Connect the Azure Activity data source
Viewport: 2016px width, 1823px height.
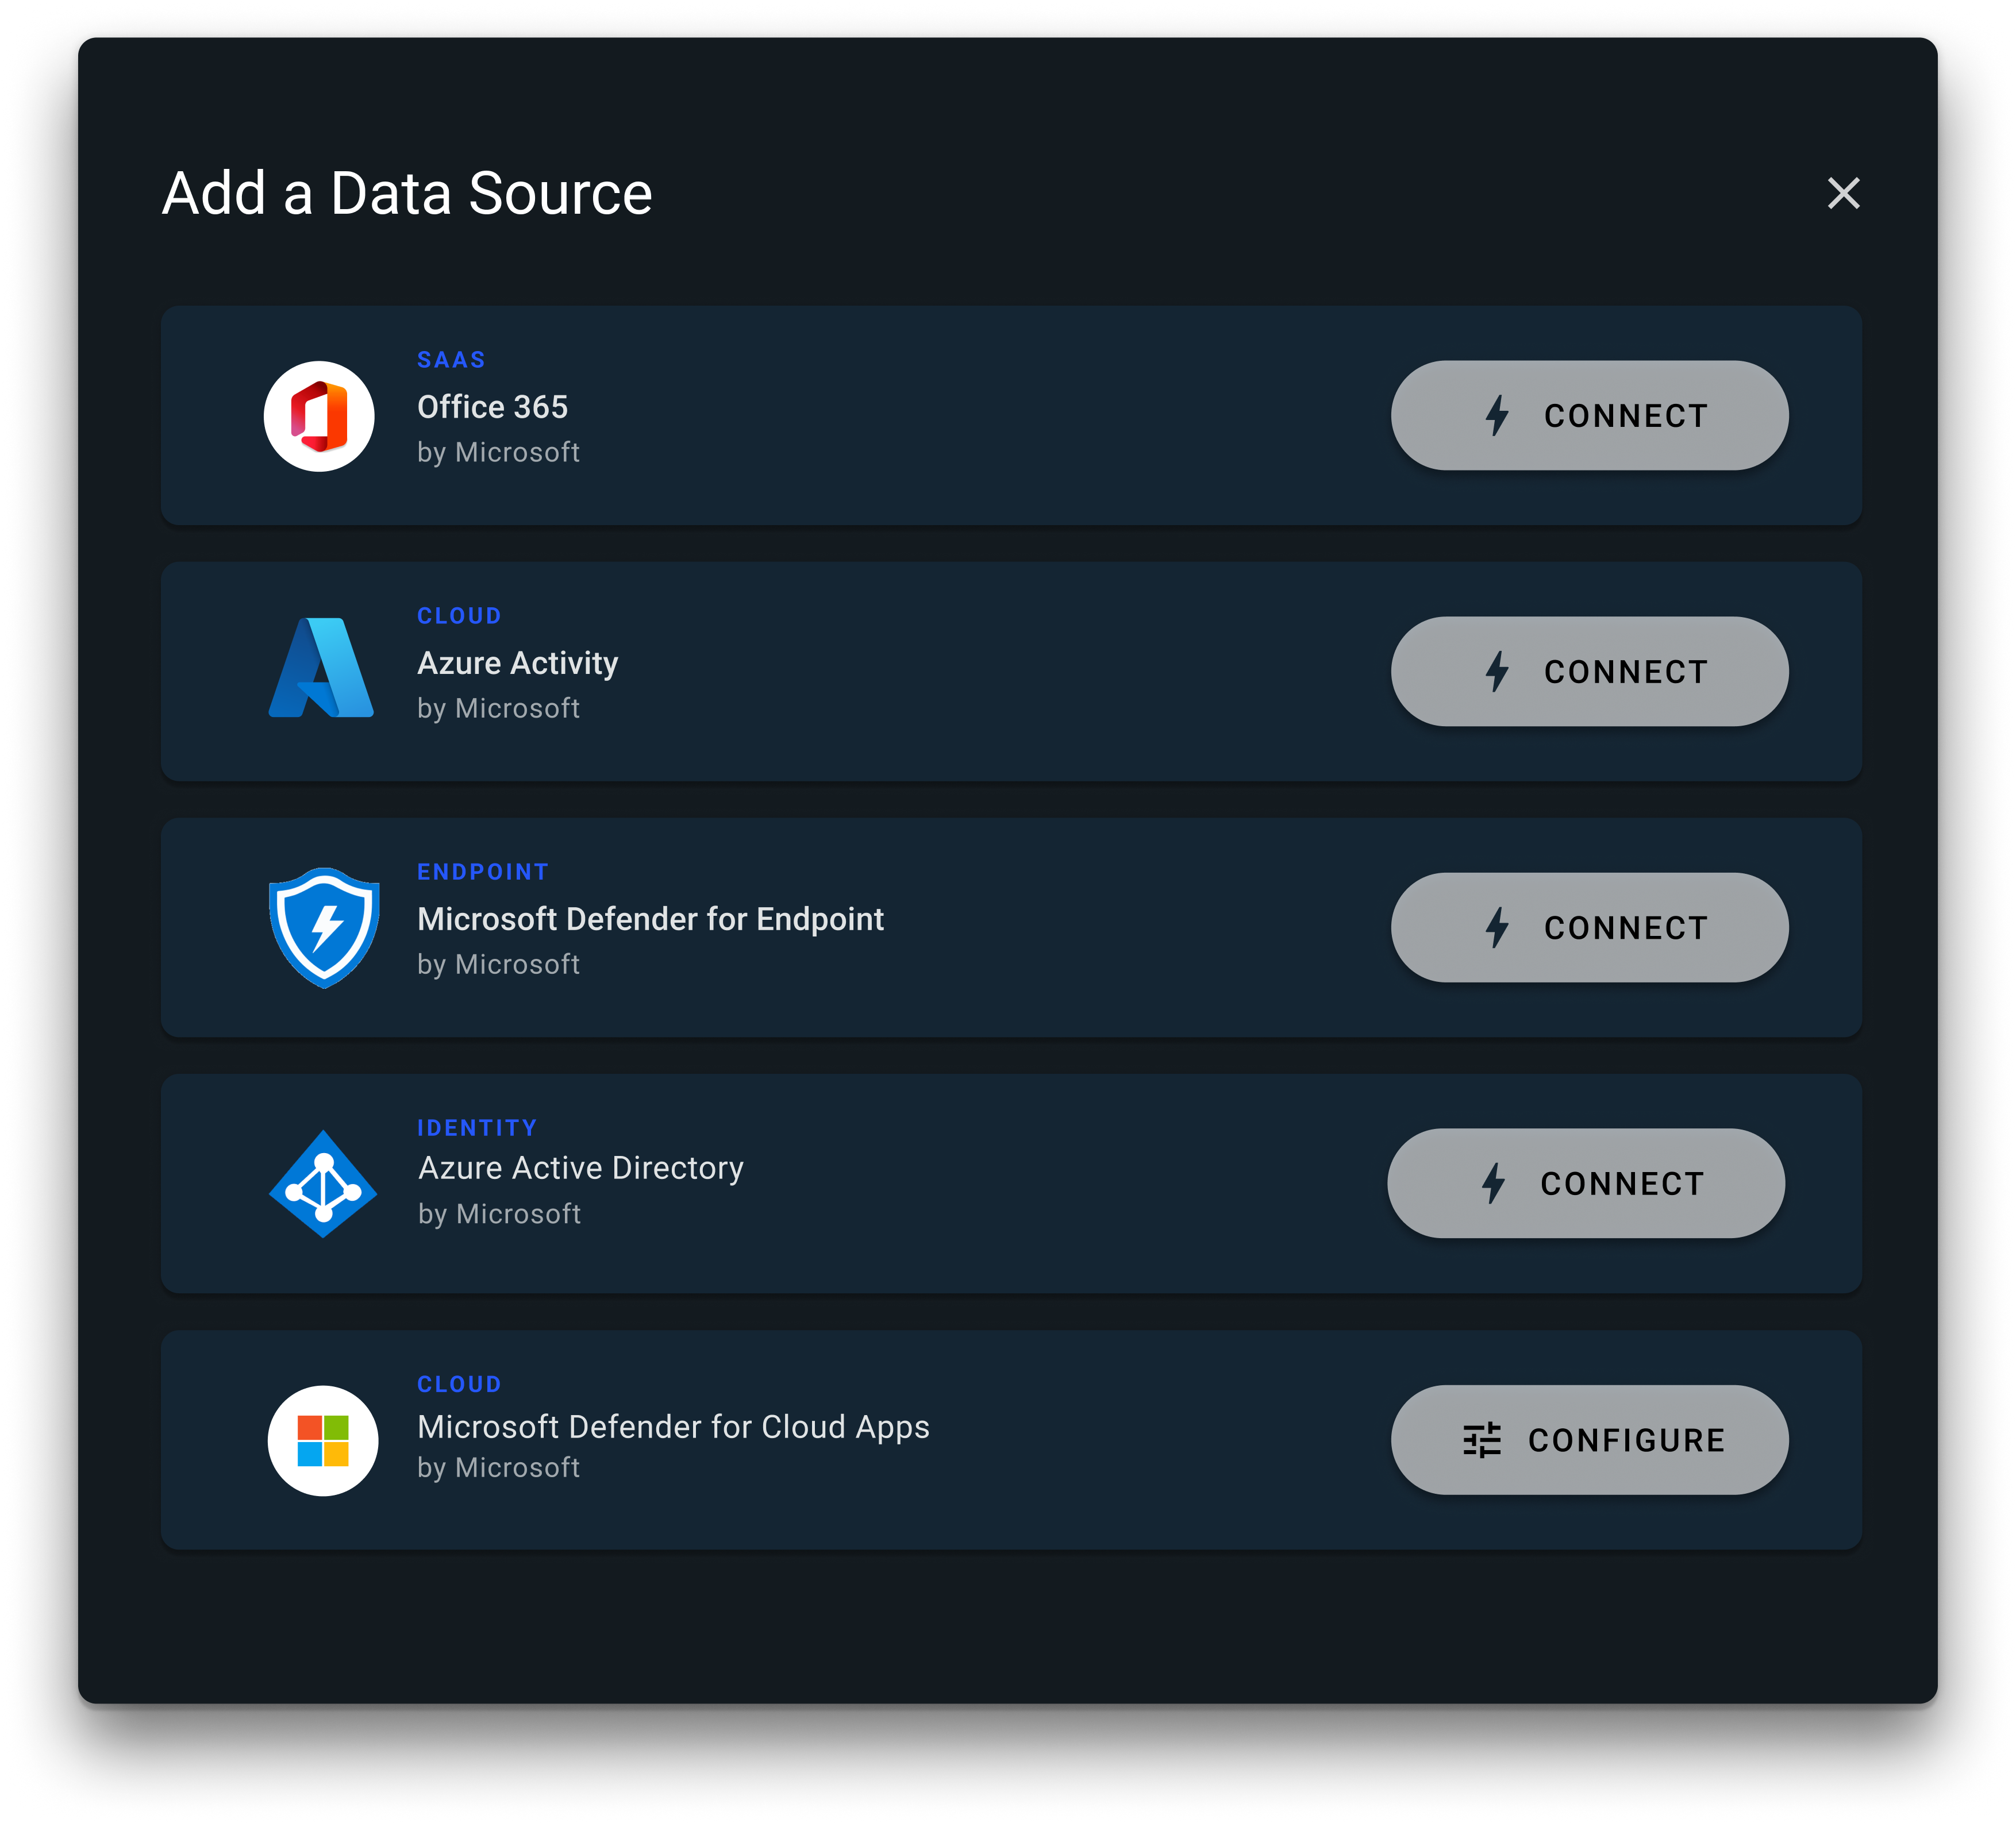click(x=1590, y=671)
